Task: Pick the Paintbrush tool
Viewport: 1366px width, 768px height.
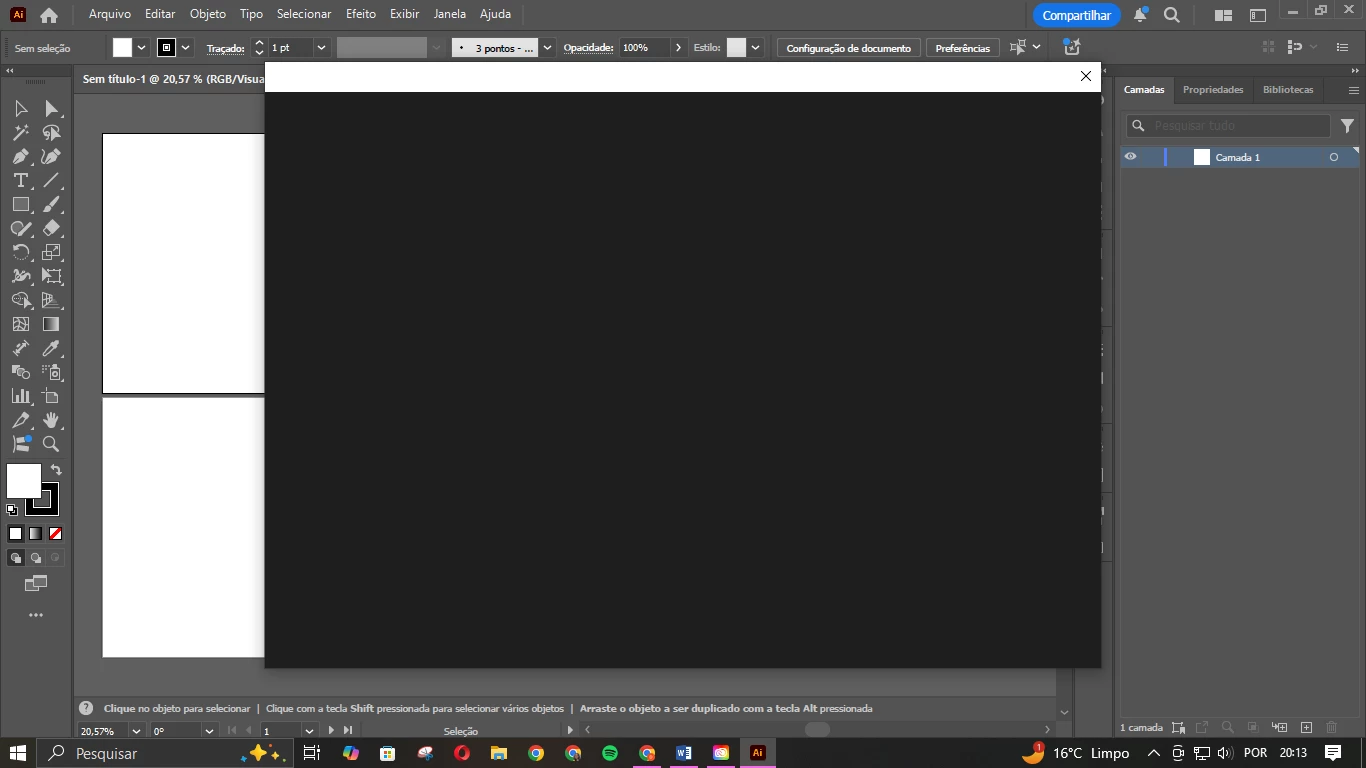Action: 52,204
